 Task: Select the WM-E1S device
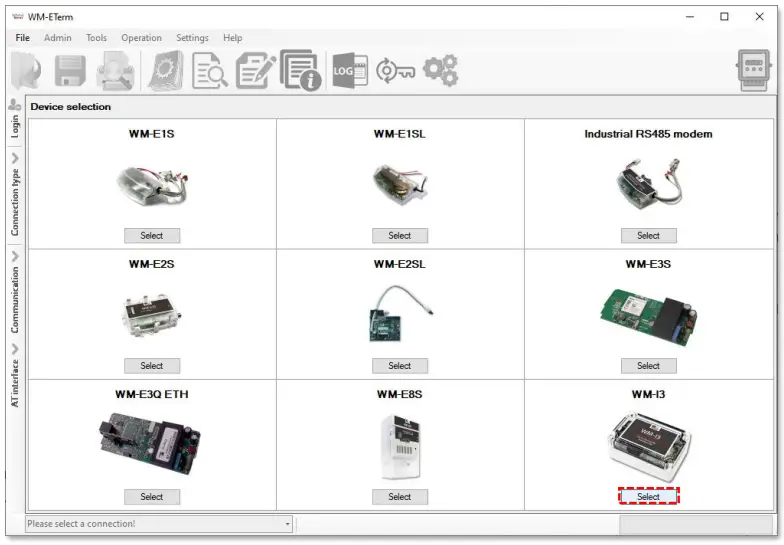click(152, 236)
